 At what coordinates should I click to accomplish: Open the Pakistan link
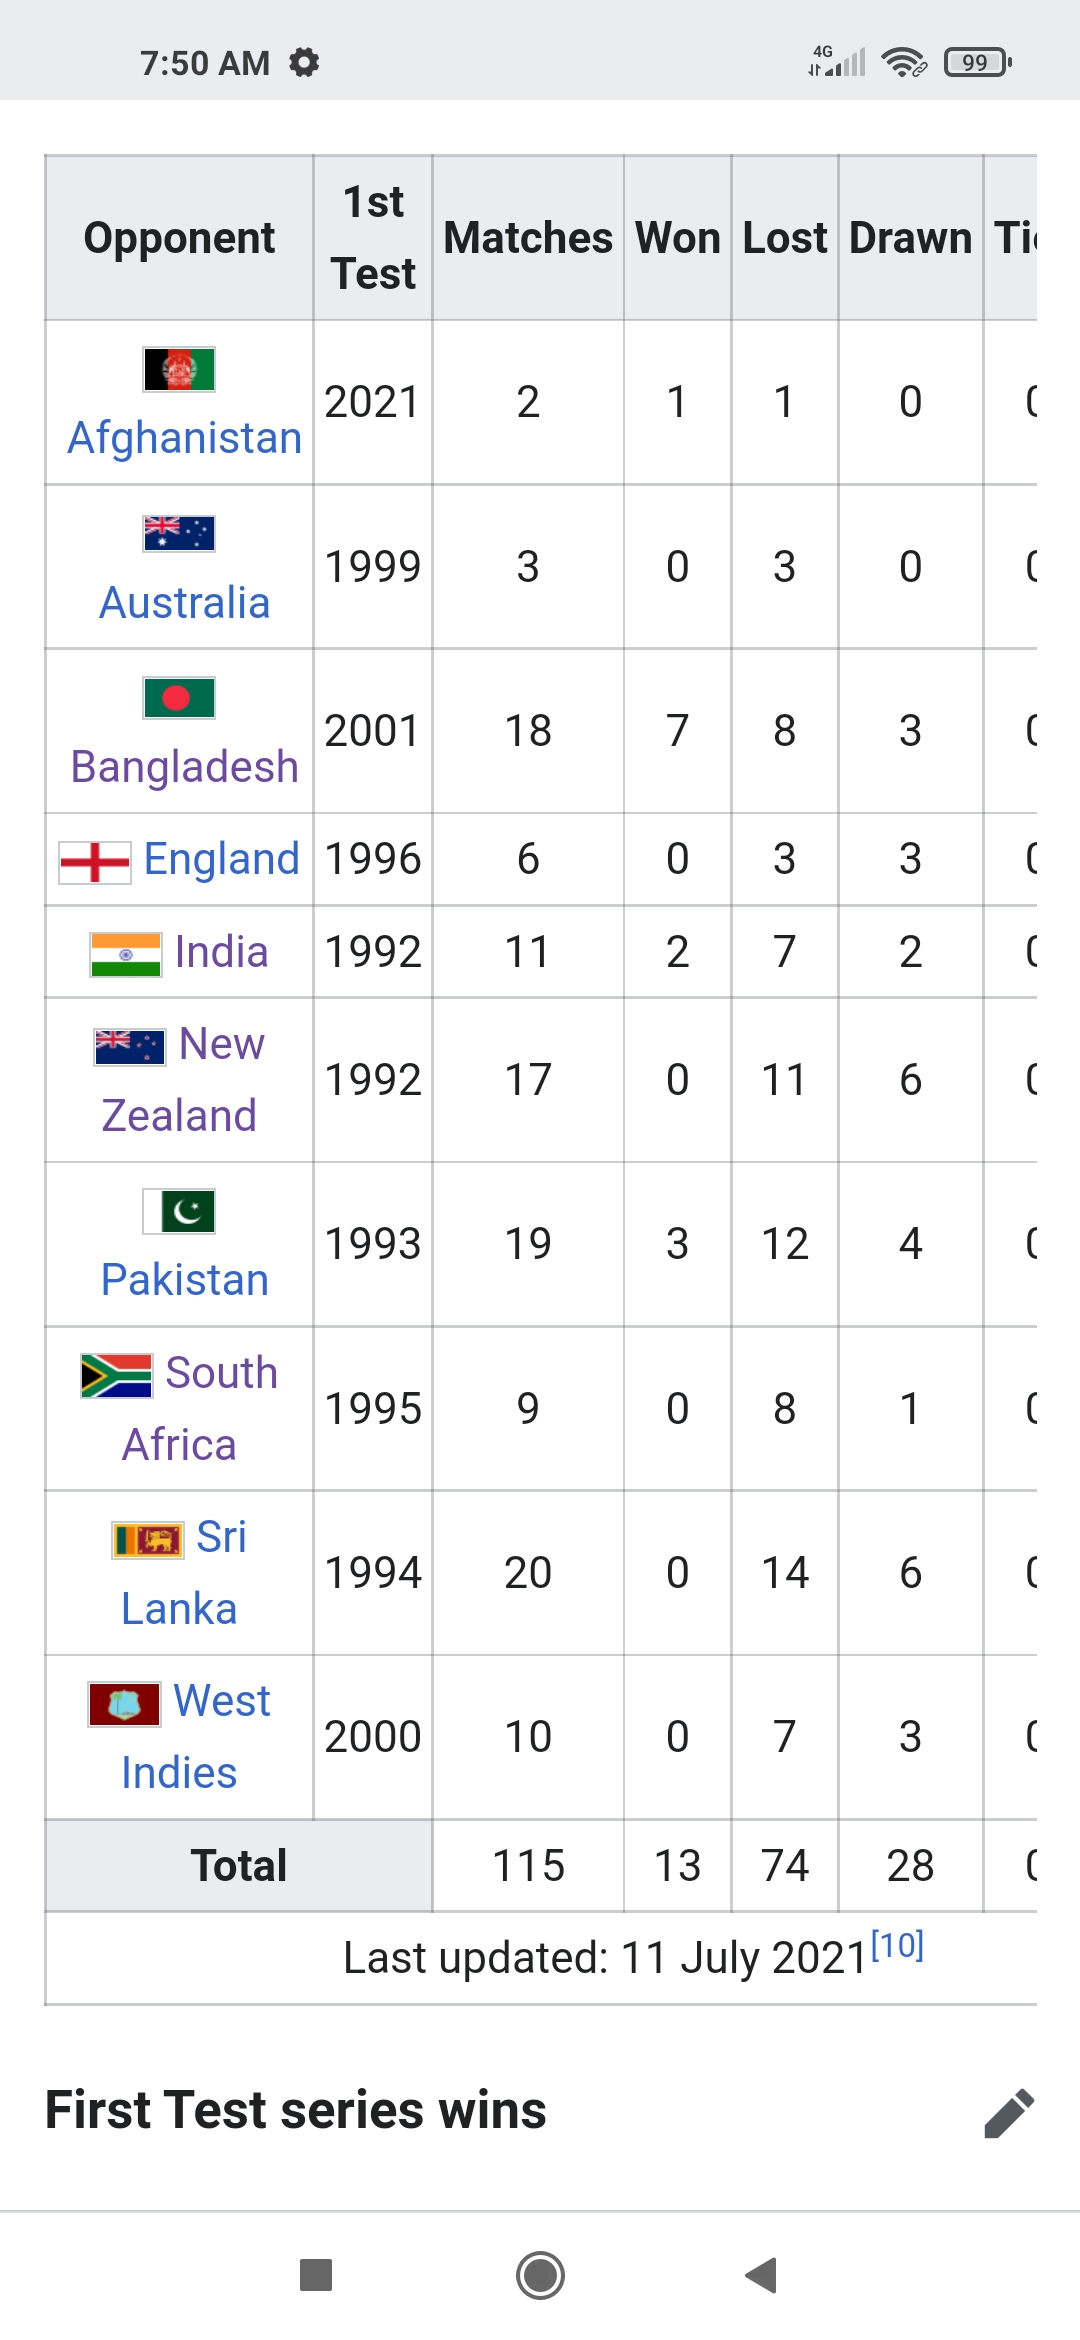[x=185, y=1280]
